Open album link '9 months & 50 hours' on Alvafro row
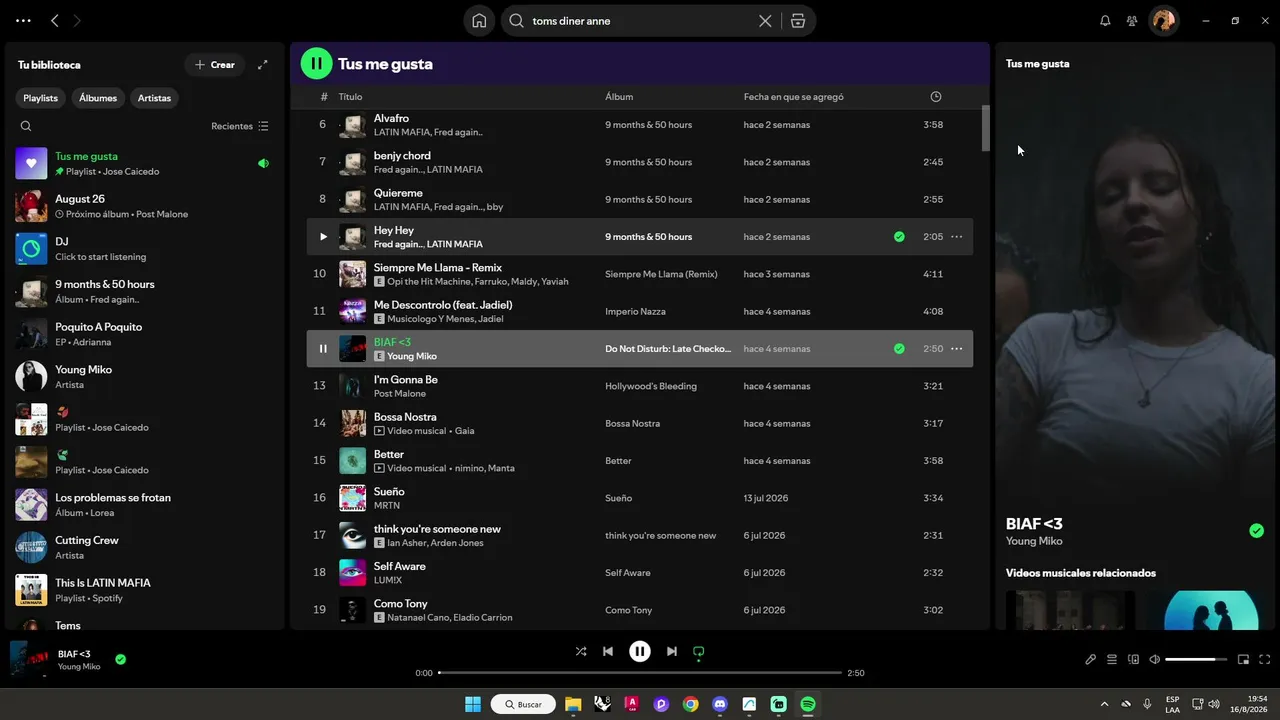 648,125
